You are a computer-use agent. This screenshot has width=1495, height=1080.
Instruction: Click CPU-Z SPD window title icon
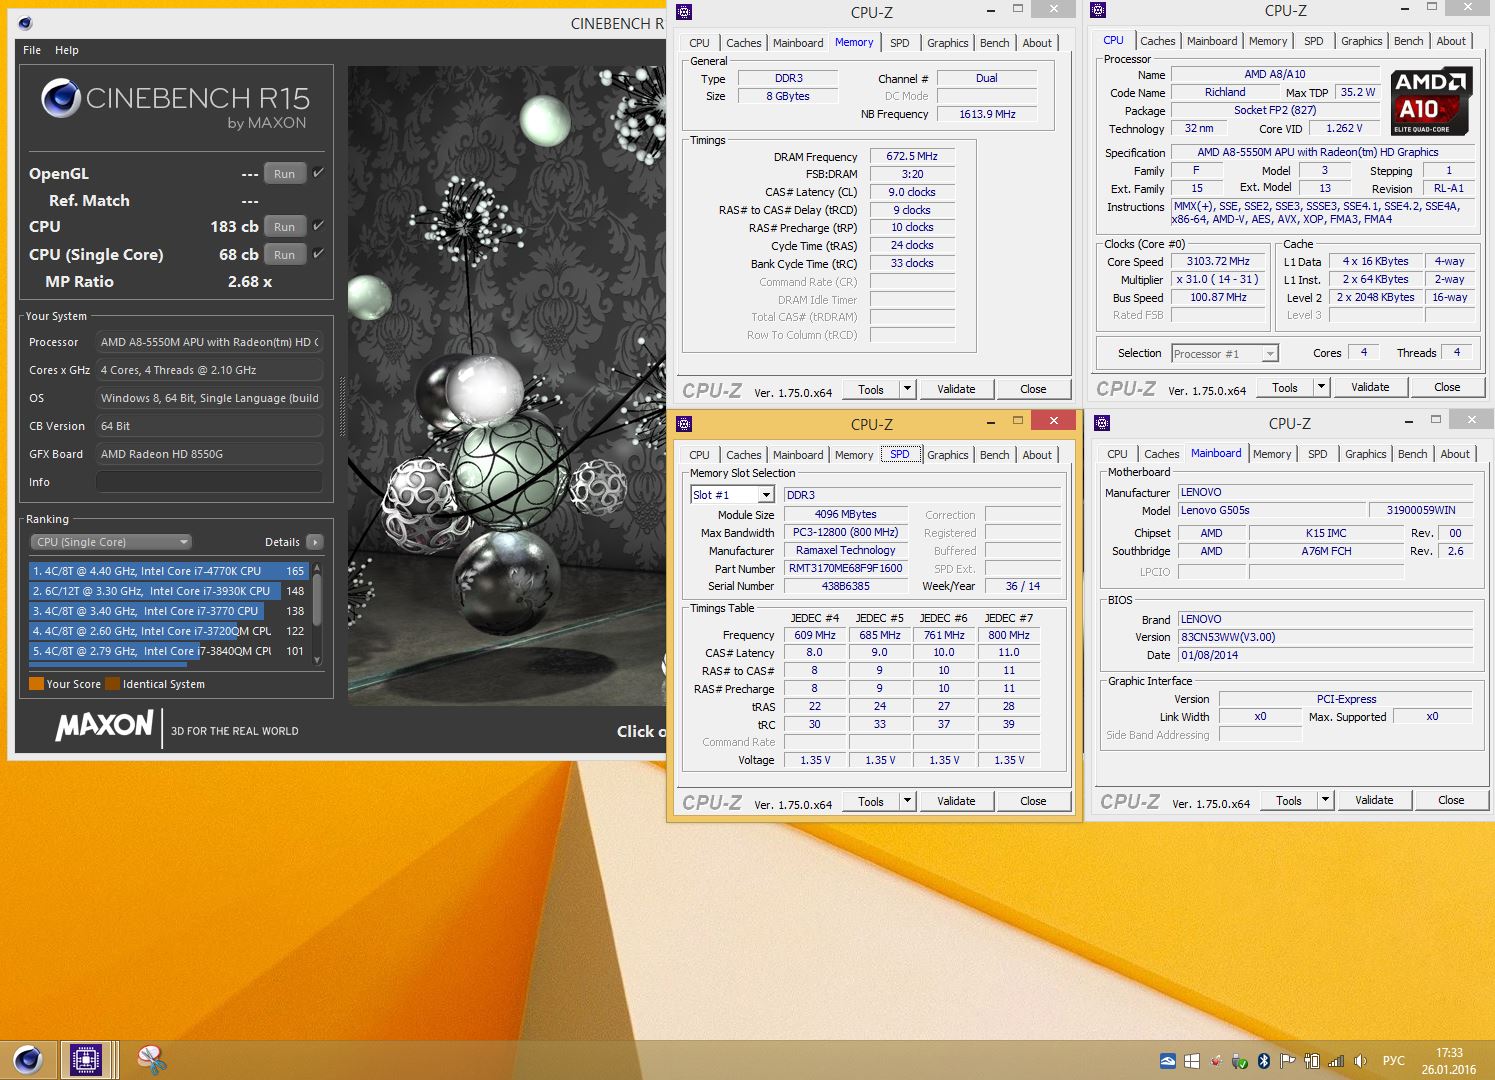[x=684, y=424]
